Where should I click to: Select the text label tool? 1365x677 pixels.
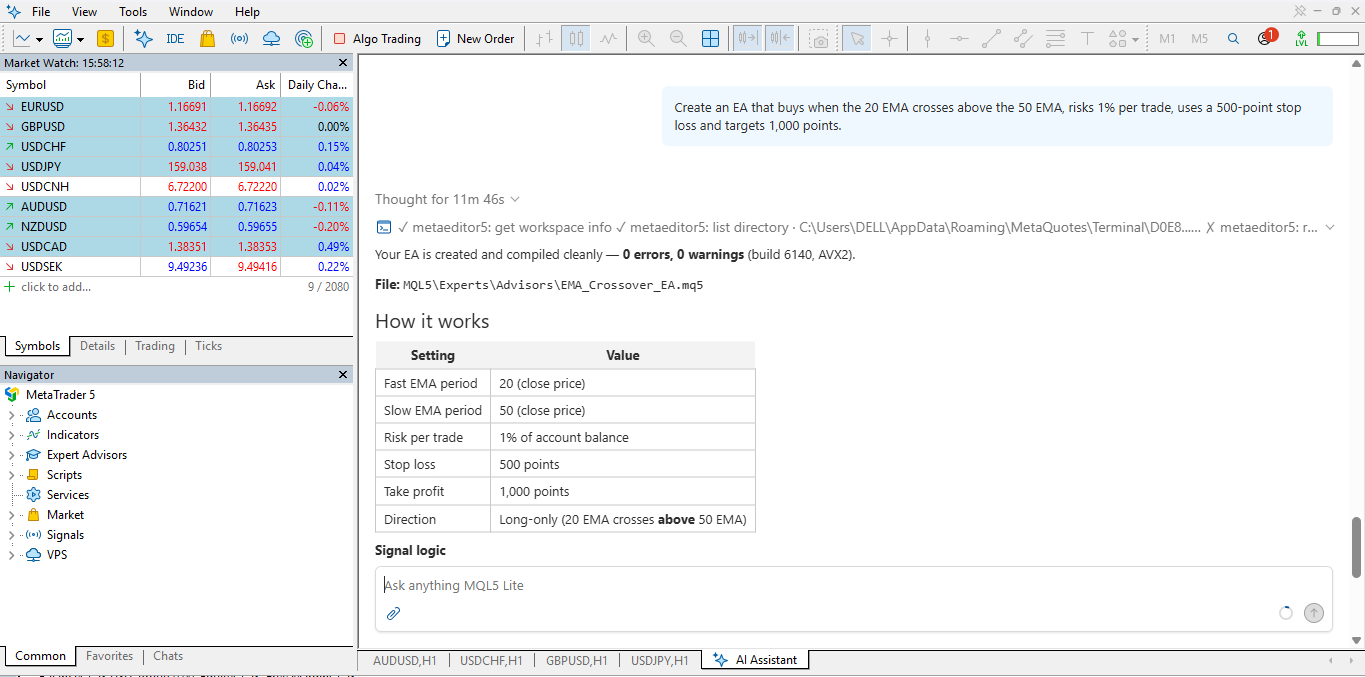click(x=1088, y=39)
